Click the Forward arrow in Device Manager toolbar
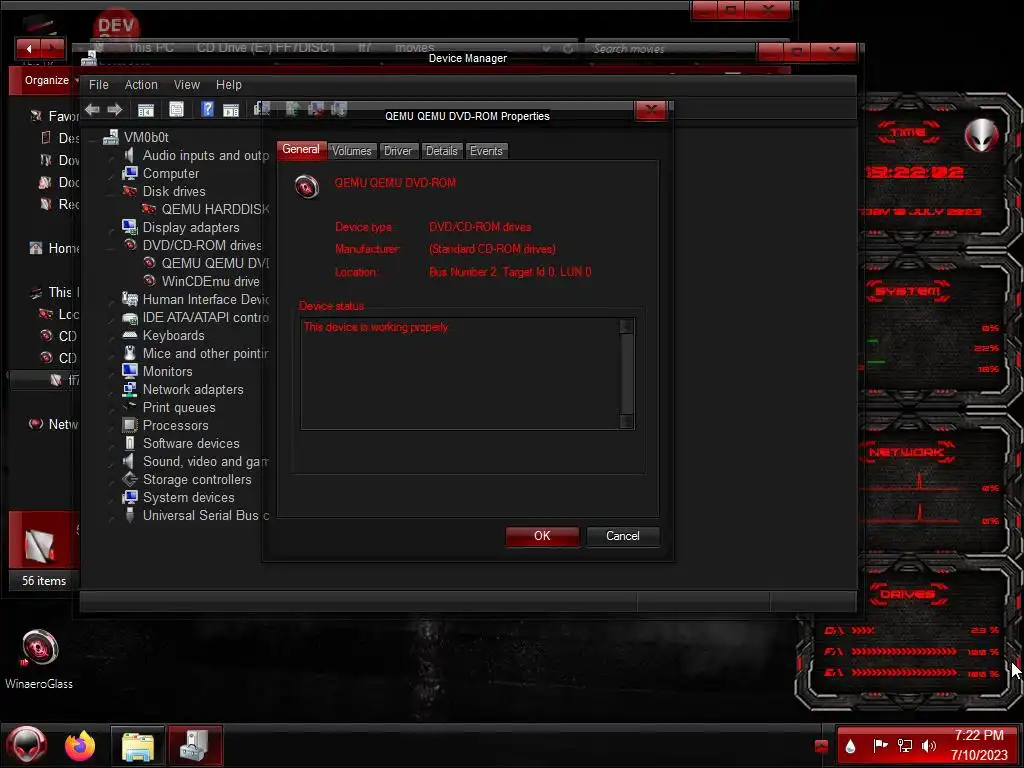Screen dimensions: 1024x768 115,110
